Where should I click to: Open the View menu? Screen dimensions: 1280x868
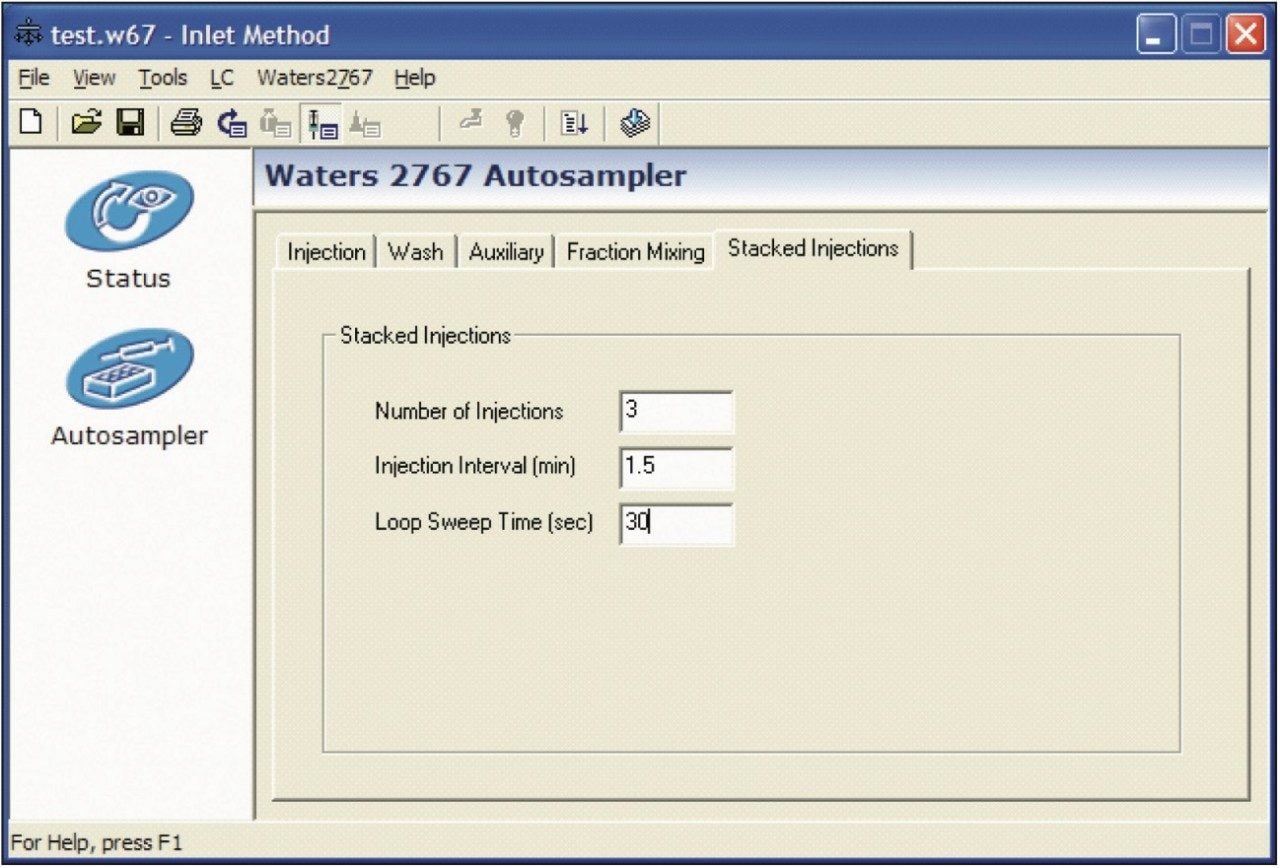coord(94,77)
